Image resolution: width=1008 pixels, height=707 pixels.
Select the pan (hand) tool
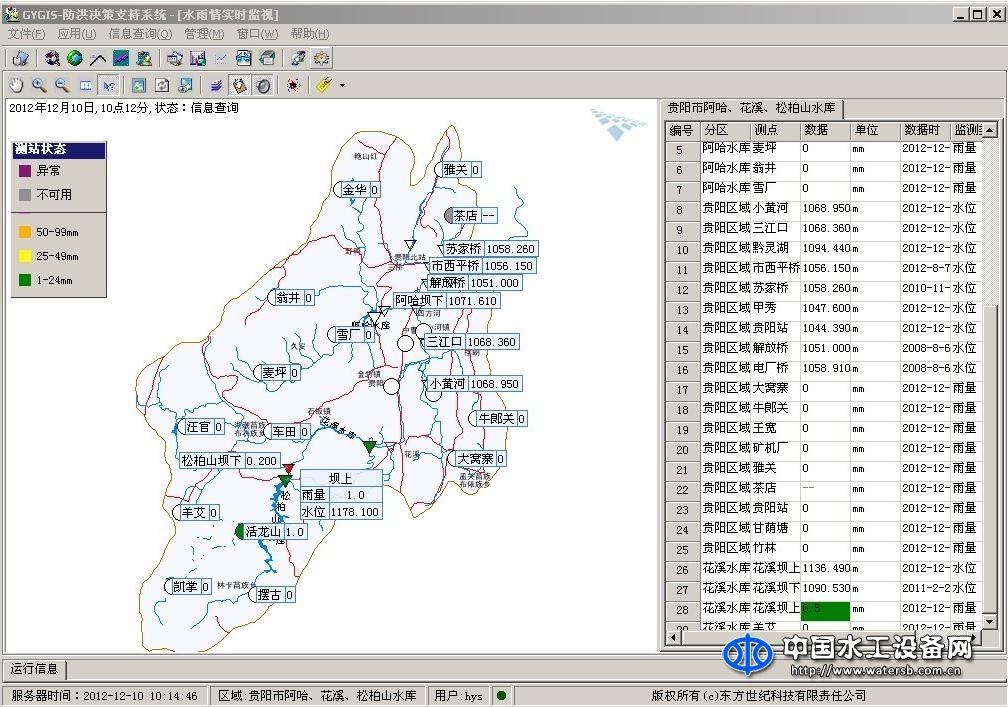pos(16,85)
